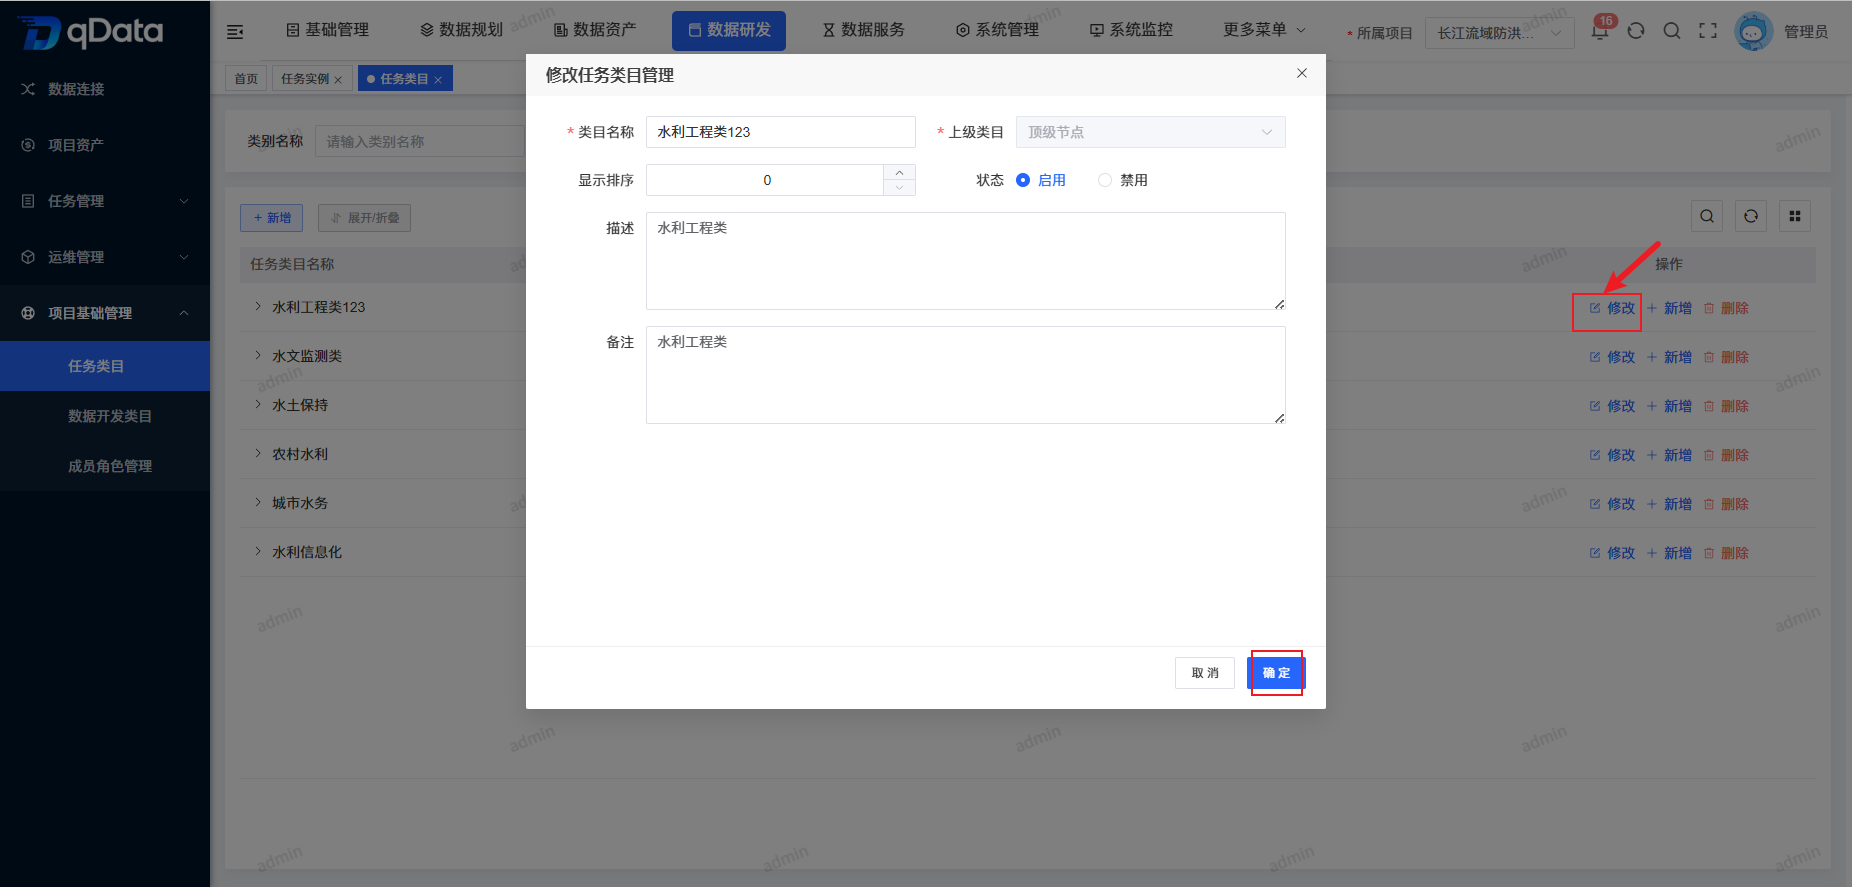Expand the 城市水务 tree row
1852x887 pixels.
pos(257,503)
